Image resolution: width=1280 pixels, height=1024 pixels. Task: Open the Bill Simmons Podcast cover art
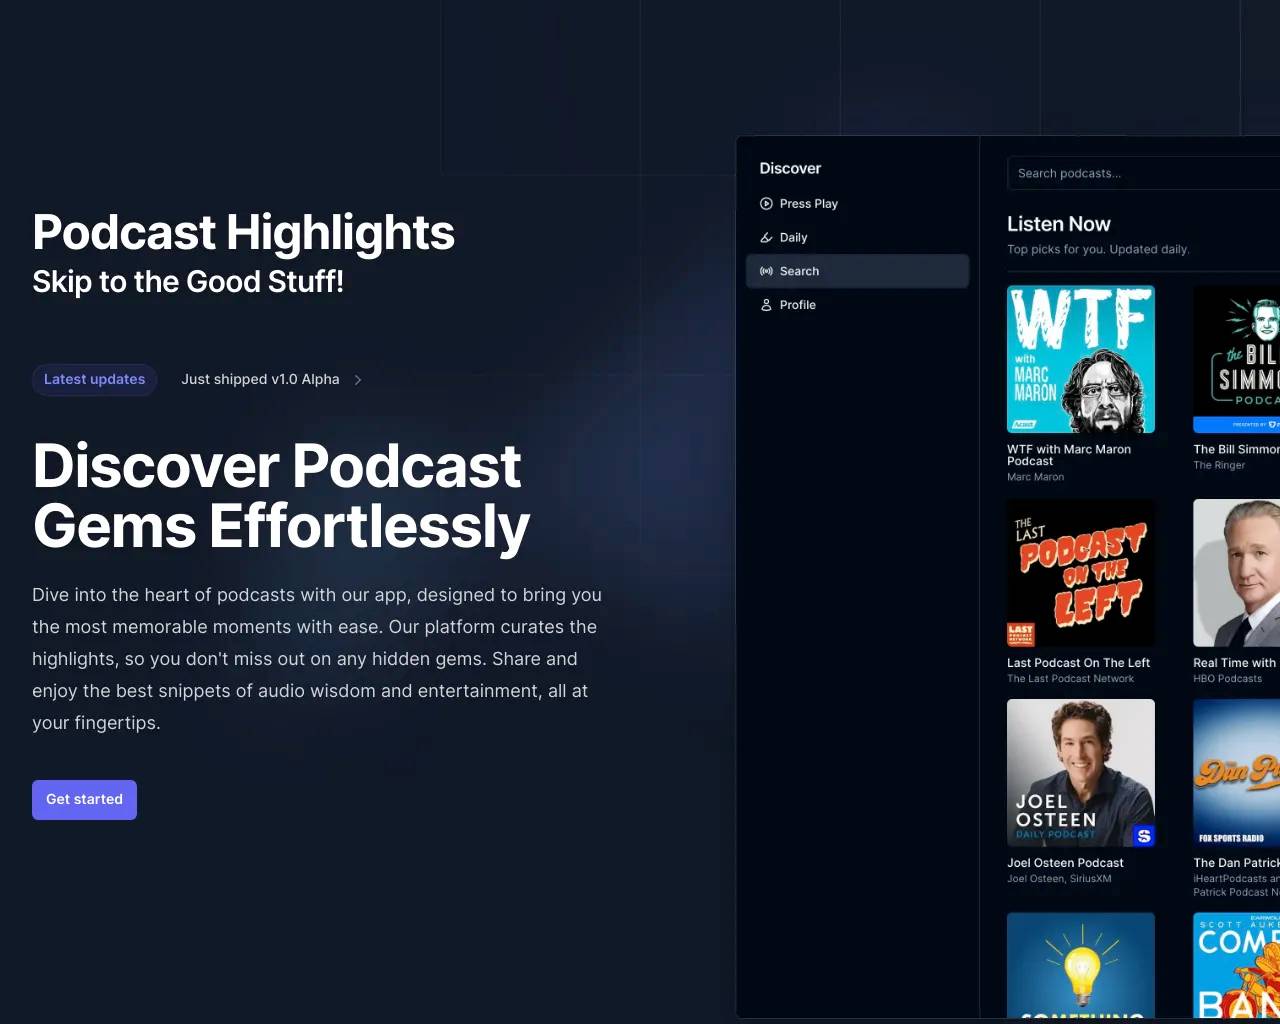pos(1236,359)
